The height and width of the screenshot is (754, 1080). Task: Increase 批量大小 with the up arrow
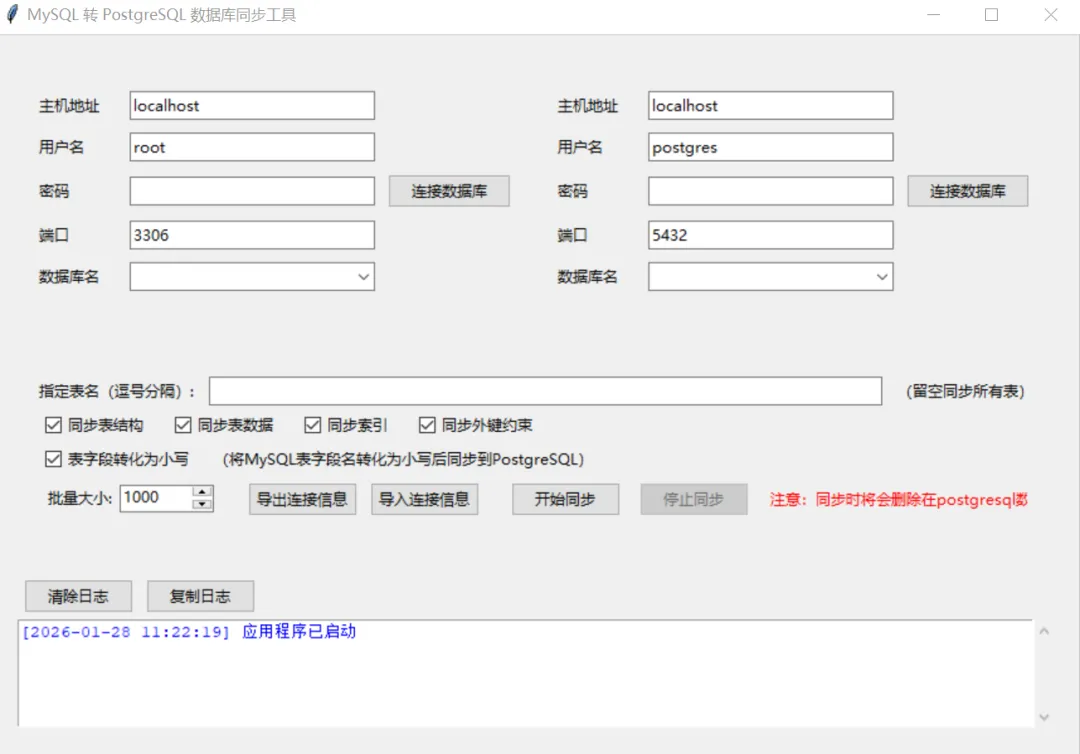click(202, 492)
